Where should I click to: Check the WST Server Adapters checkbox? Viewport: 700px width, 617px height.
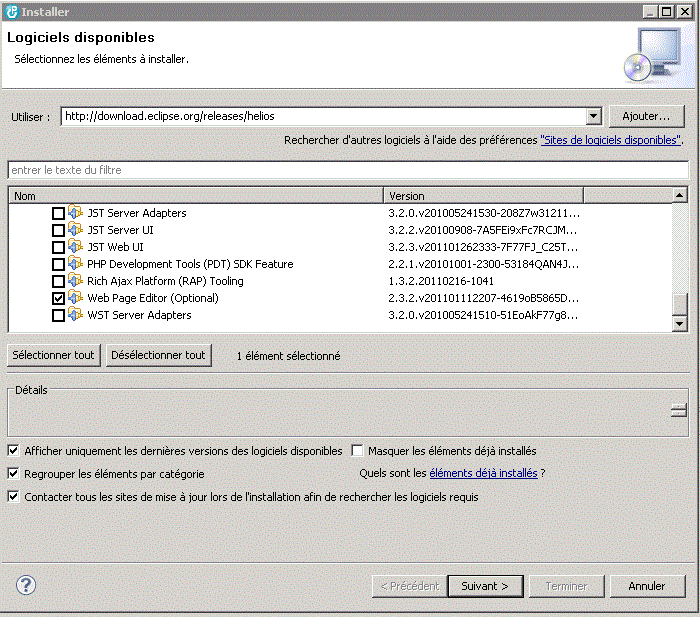coord(58,315)
